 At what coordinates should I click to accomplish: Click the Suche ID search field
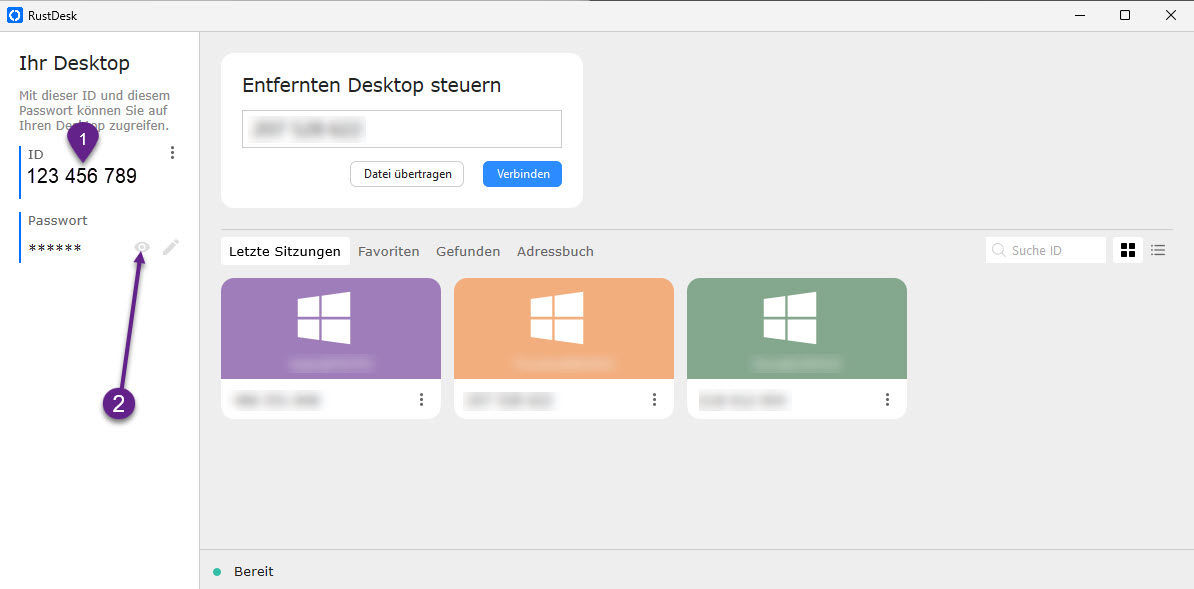pyautogui.click(x=1046, y=250)
